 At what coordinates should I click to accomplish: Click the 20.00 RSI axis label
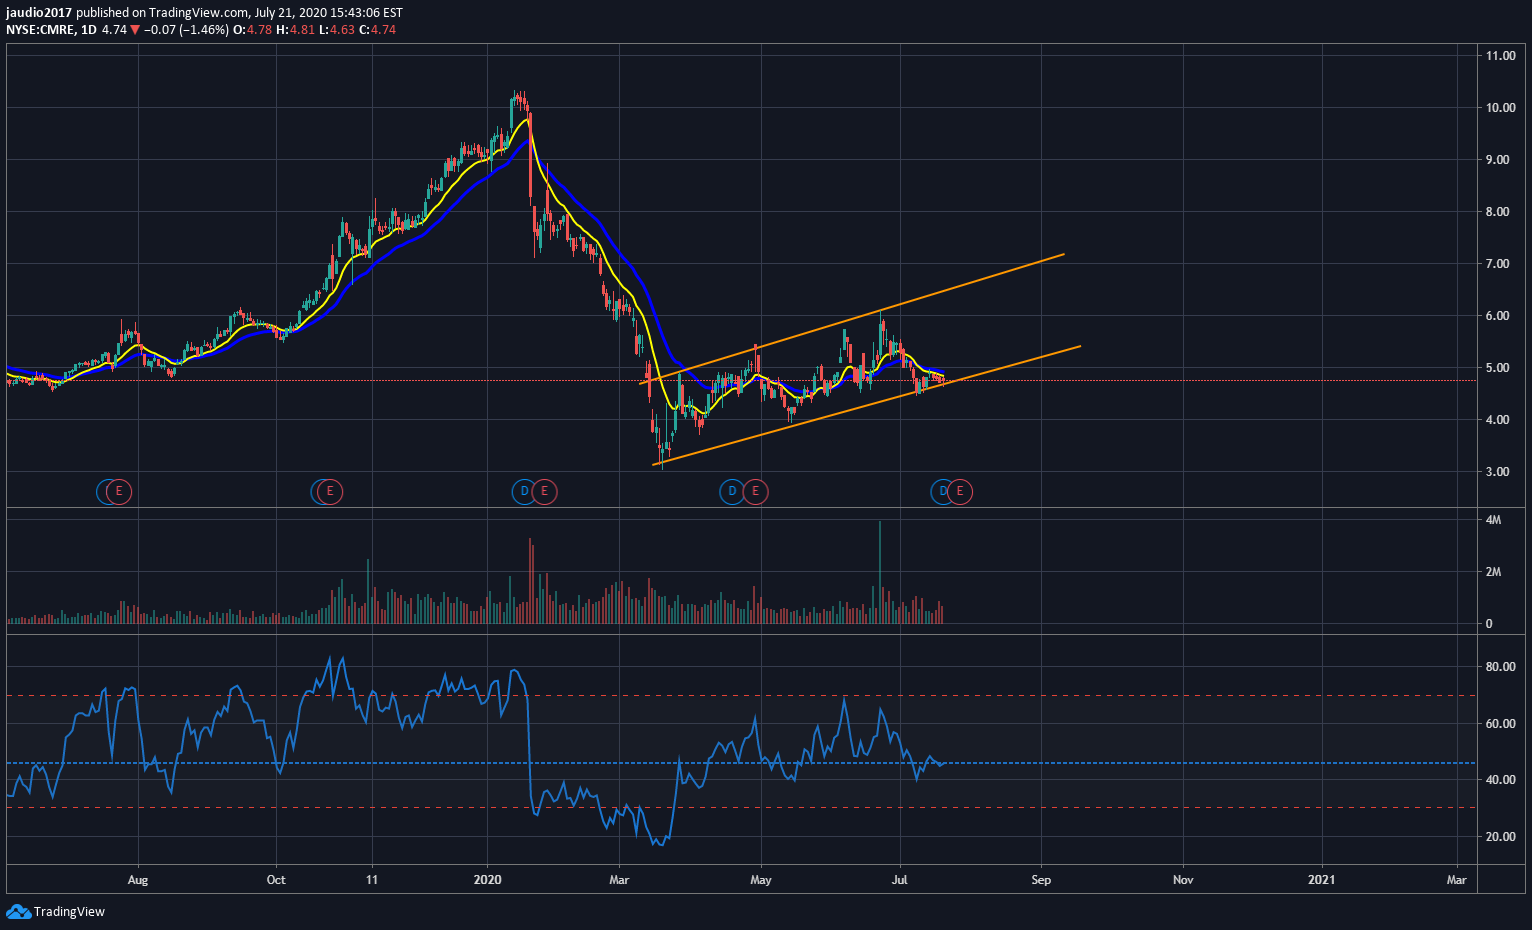pos(1501,837)
